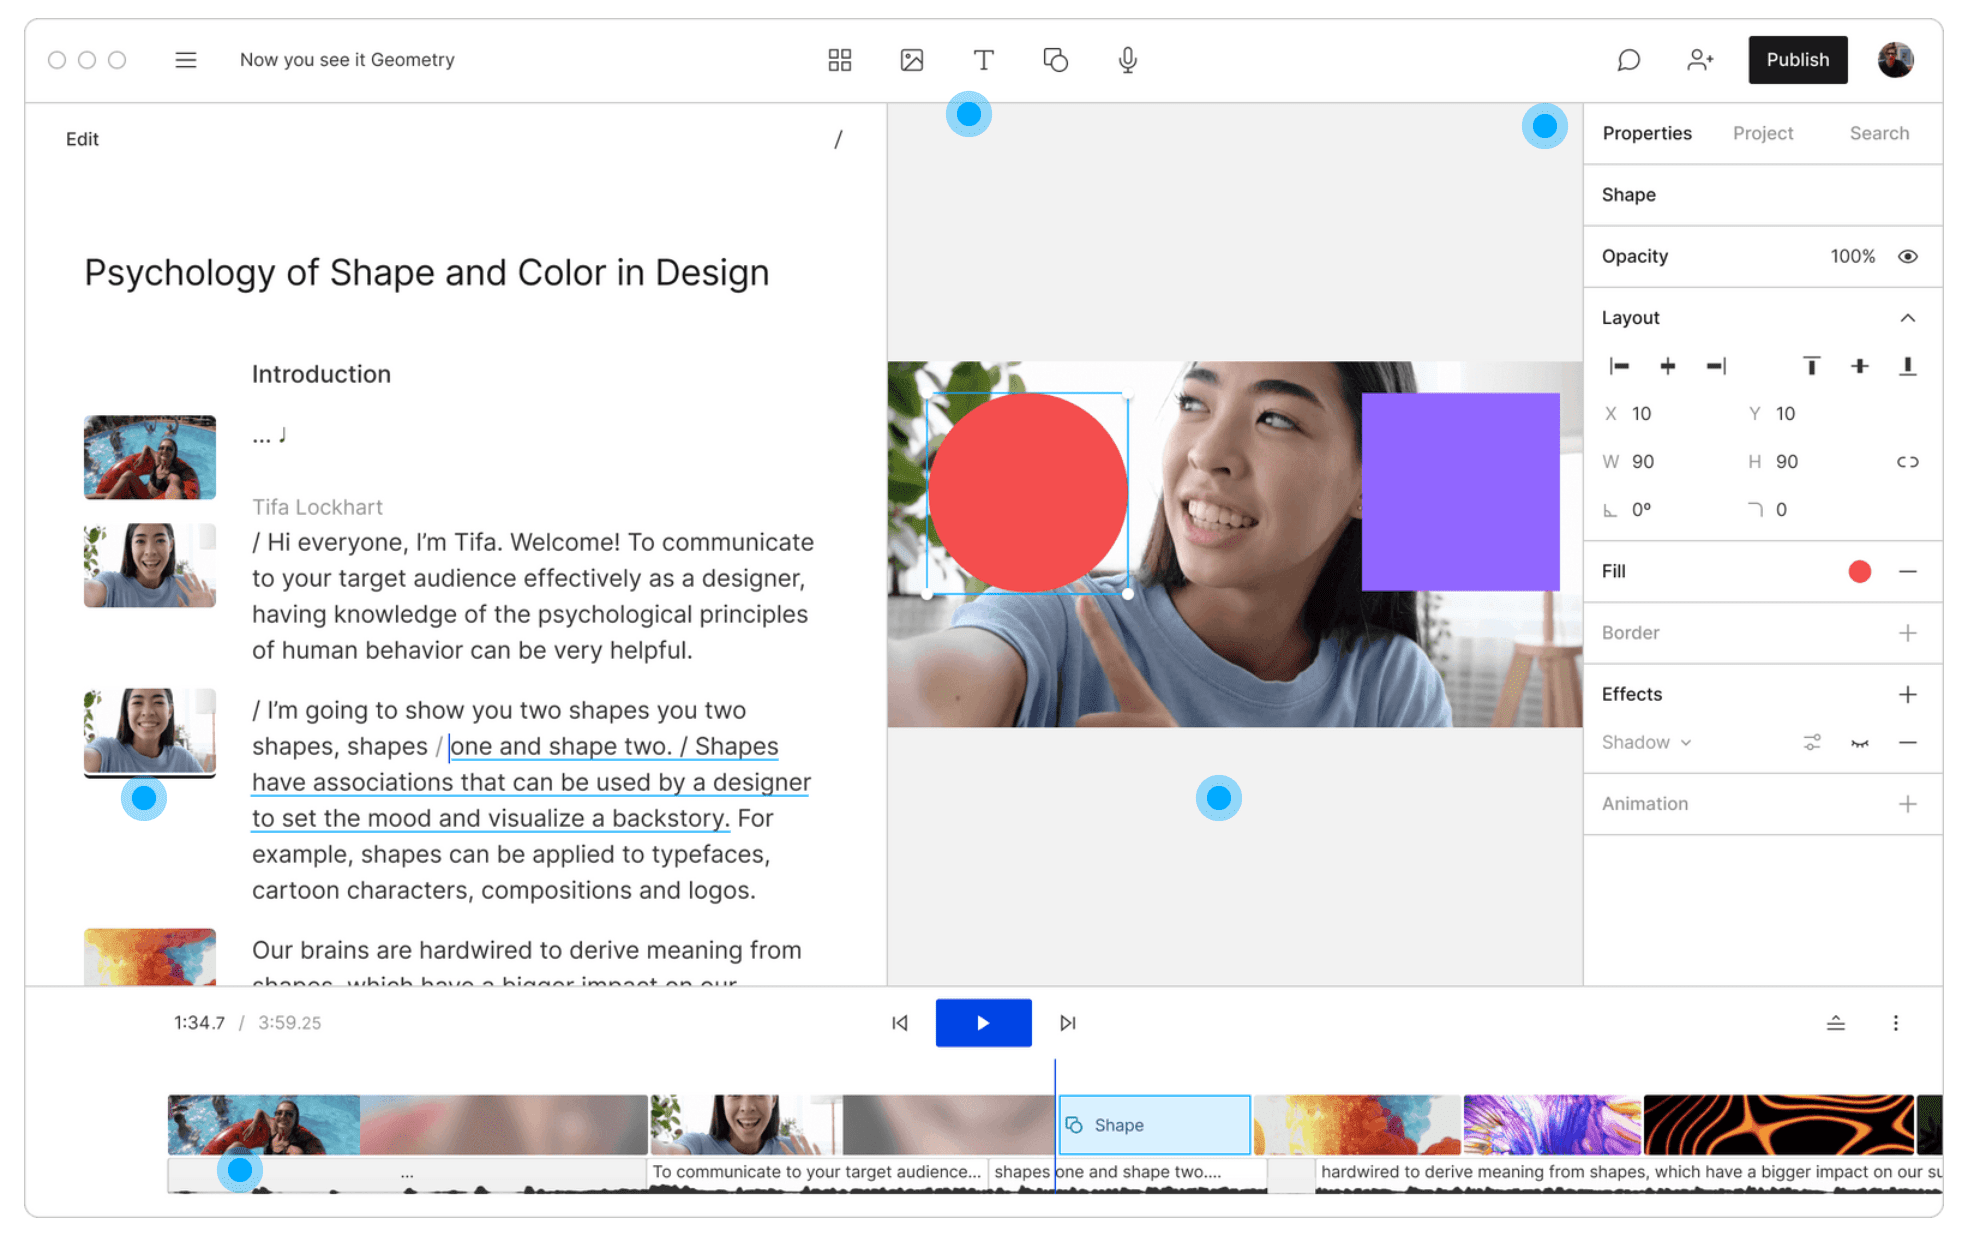
Task: Open the comments speech bubble icon
Action: (1628, 60)
